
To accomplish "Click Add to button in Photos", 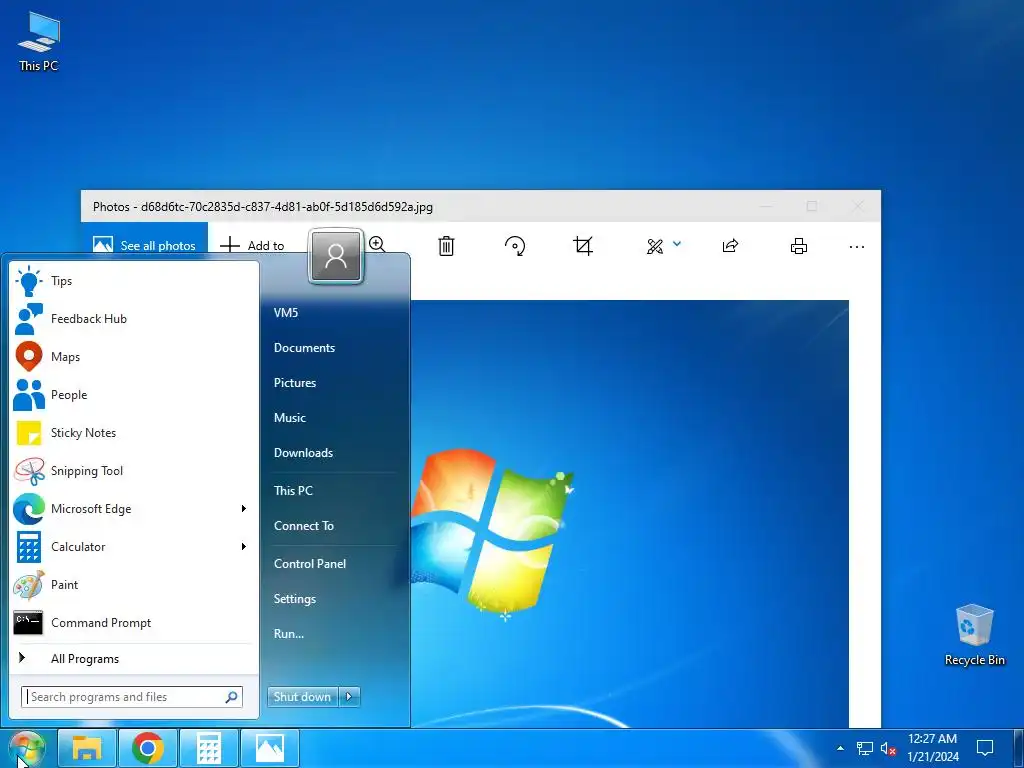I will pyautogui.click(x=252, y=246).
